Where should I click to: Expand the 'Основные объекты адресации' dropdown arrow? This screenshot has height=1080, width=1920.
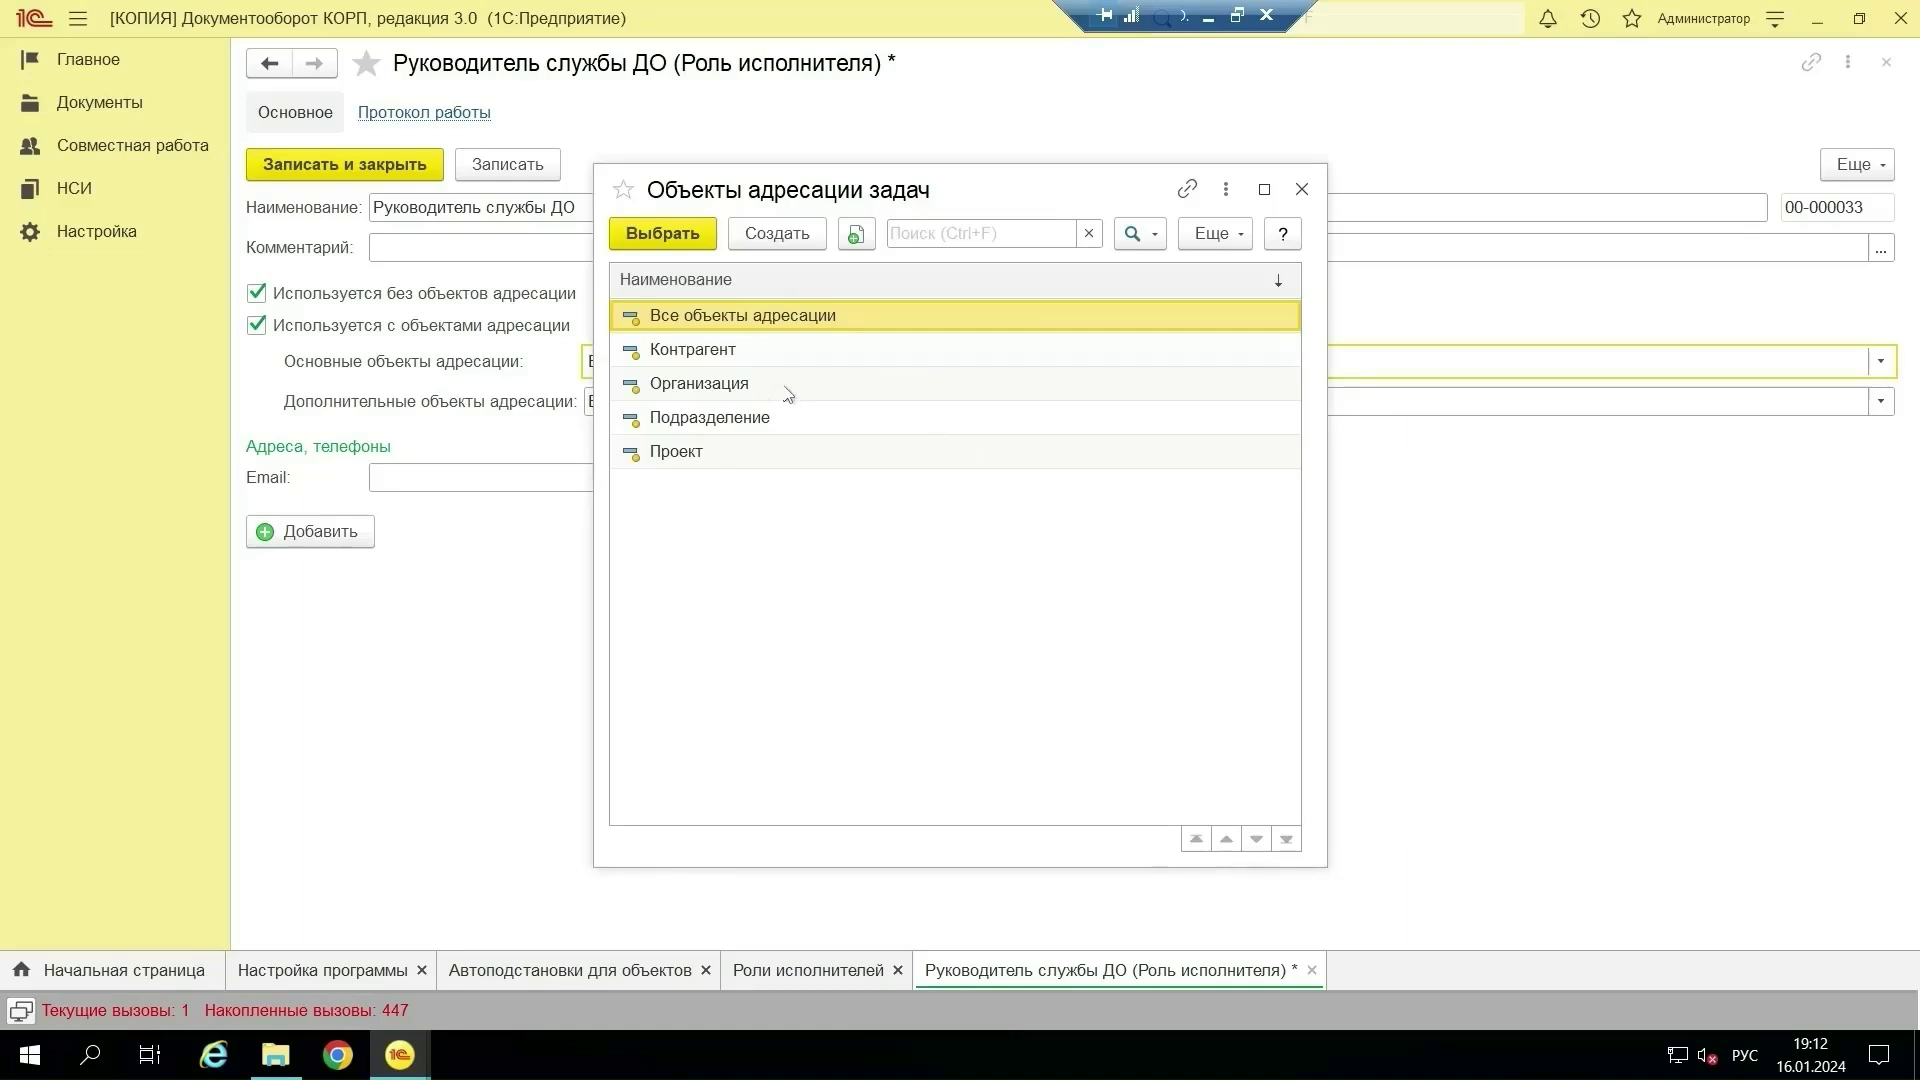[1880, 361]
